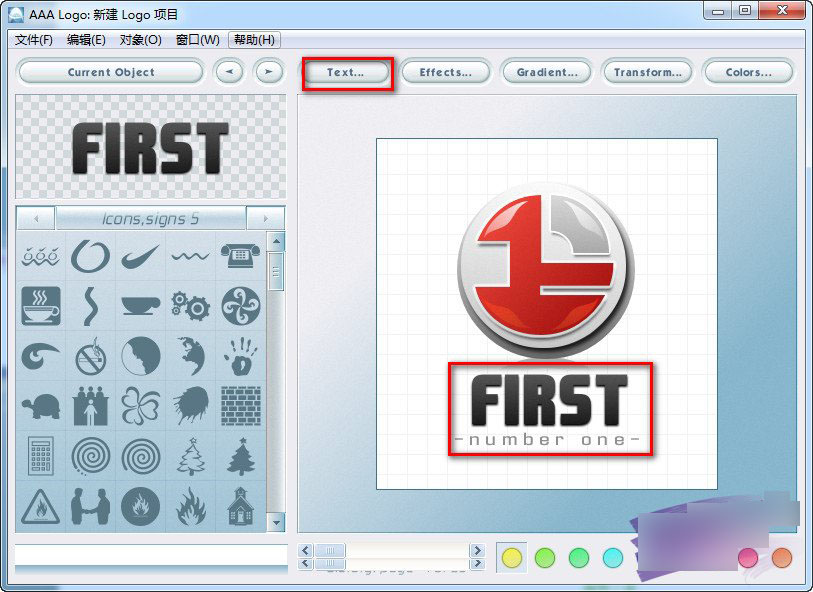The width and height of the screenshot is (813, 592).
Task: Open the Colors... button
Action: coord(748,73)
